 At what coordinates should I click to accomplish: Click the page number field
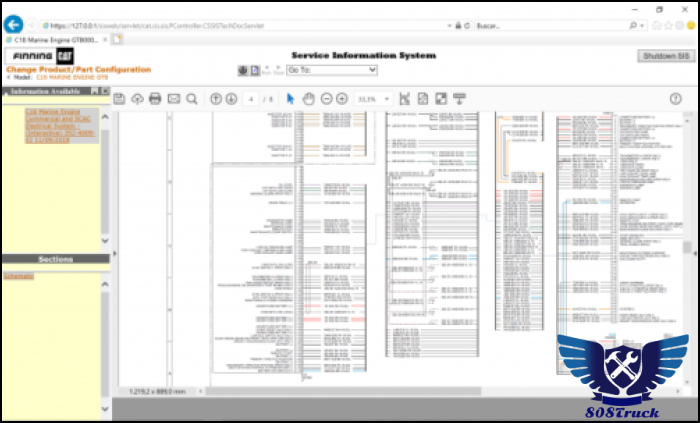[252, 99]
